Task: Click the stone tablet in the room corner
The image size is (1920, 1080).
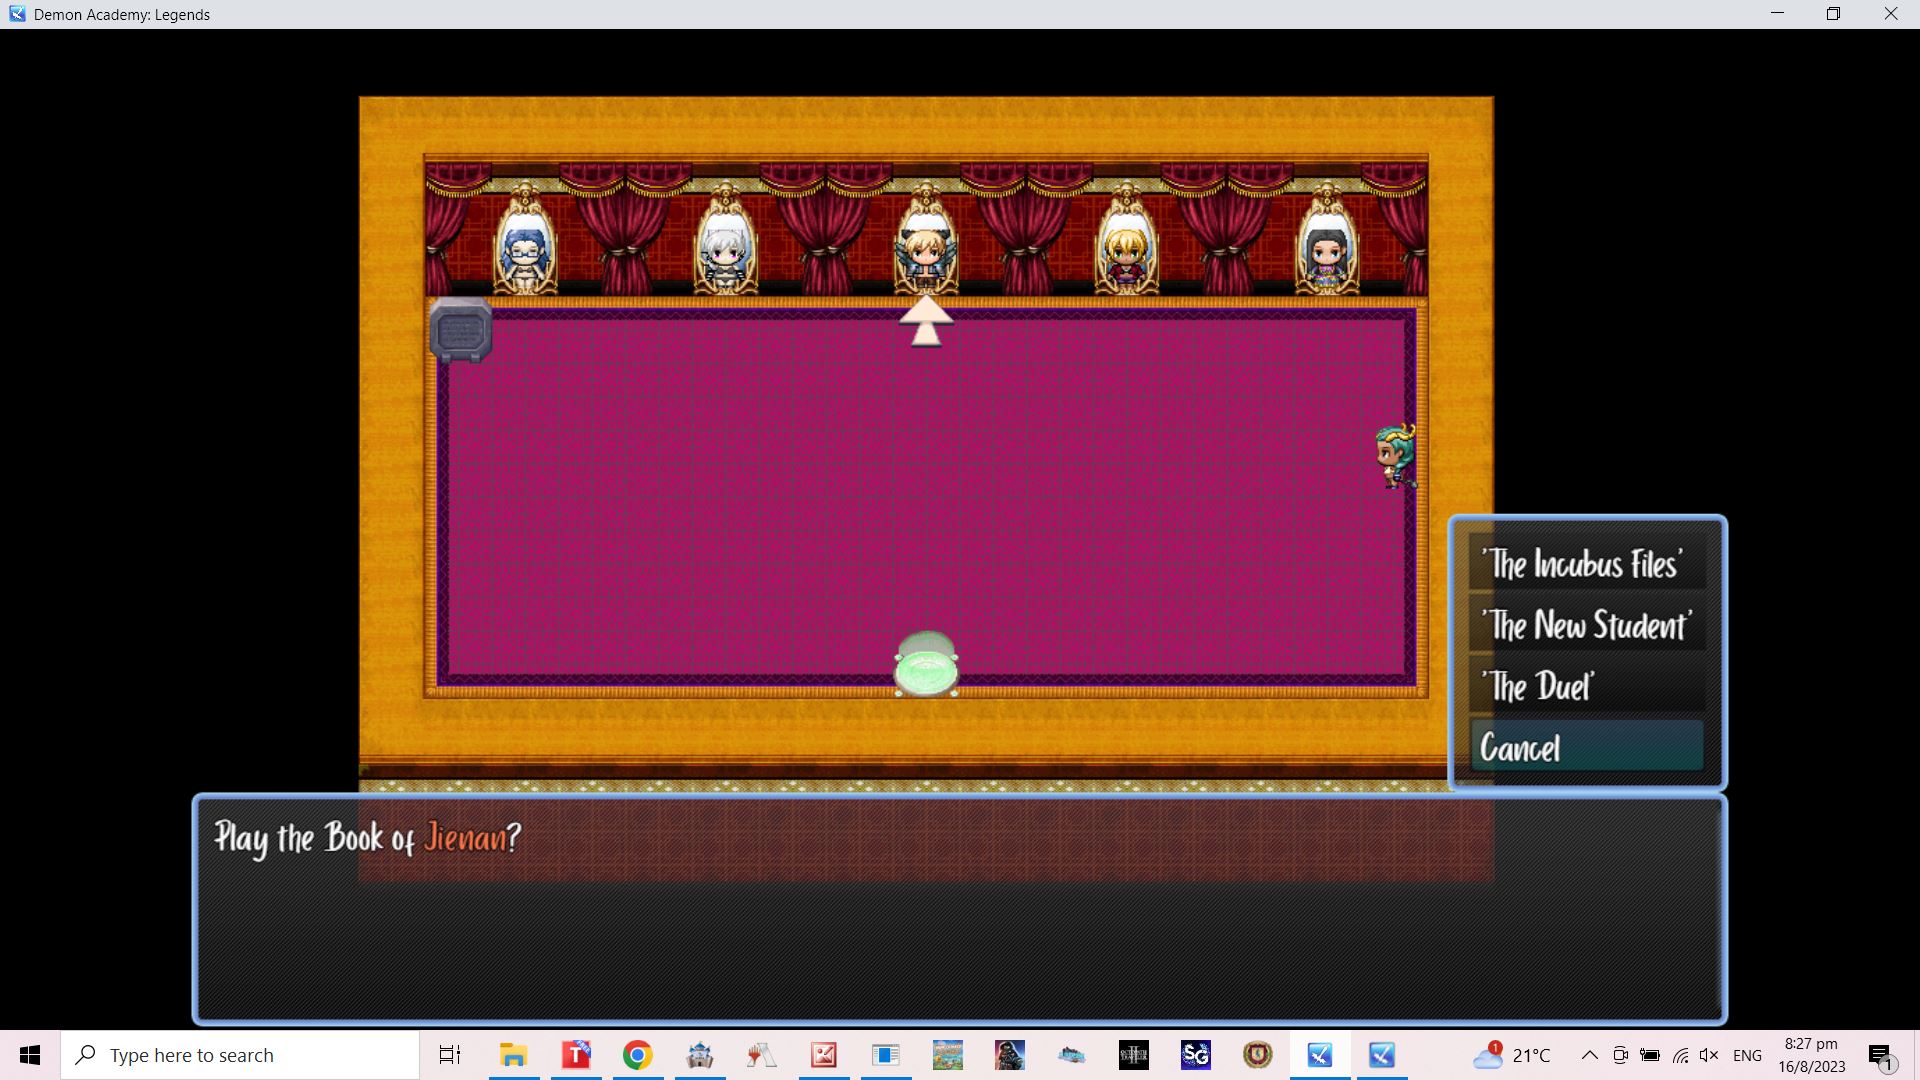Action: click(461, 329)
